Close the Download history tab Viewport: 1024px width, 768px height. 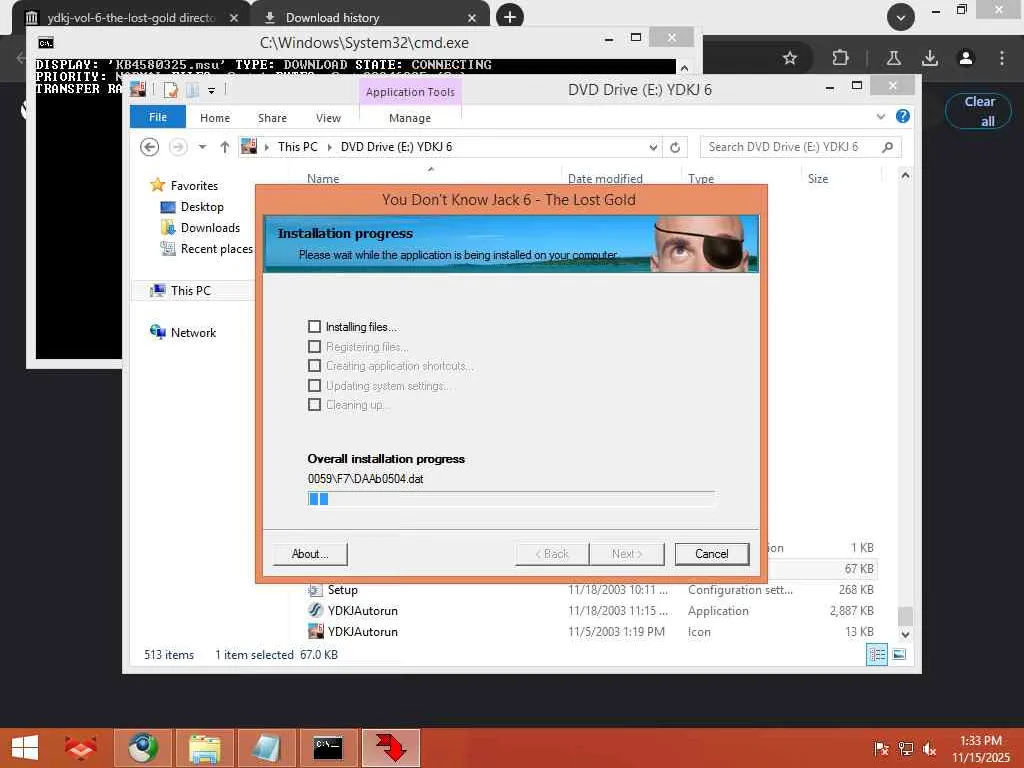tap(472, 18)
